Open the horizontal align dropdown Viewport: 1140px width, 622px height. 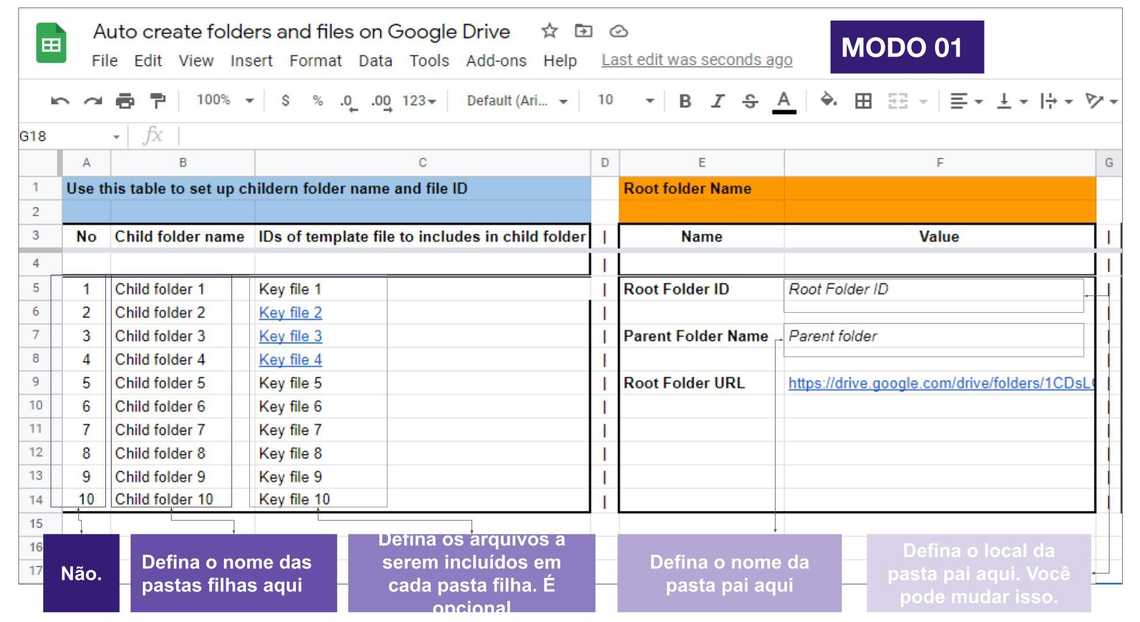(x=966, y=101)
